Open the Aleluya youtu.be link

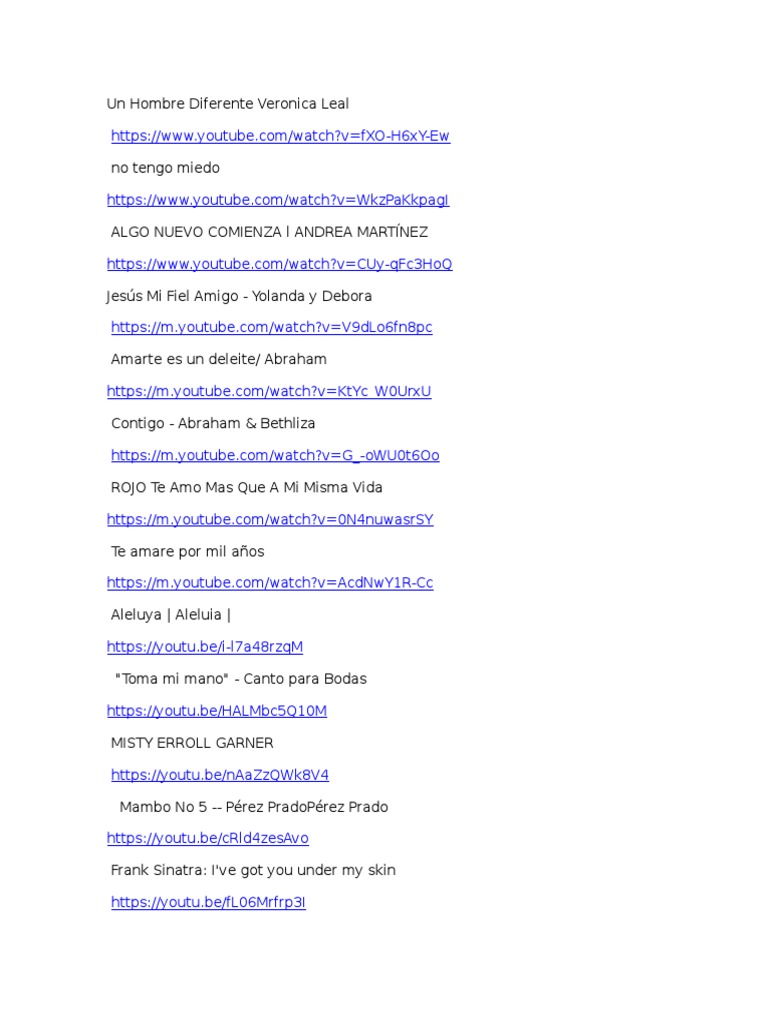pyautogui.click(x=205, y=647)
